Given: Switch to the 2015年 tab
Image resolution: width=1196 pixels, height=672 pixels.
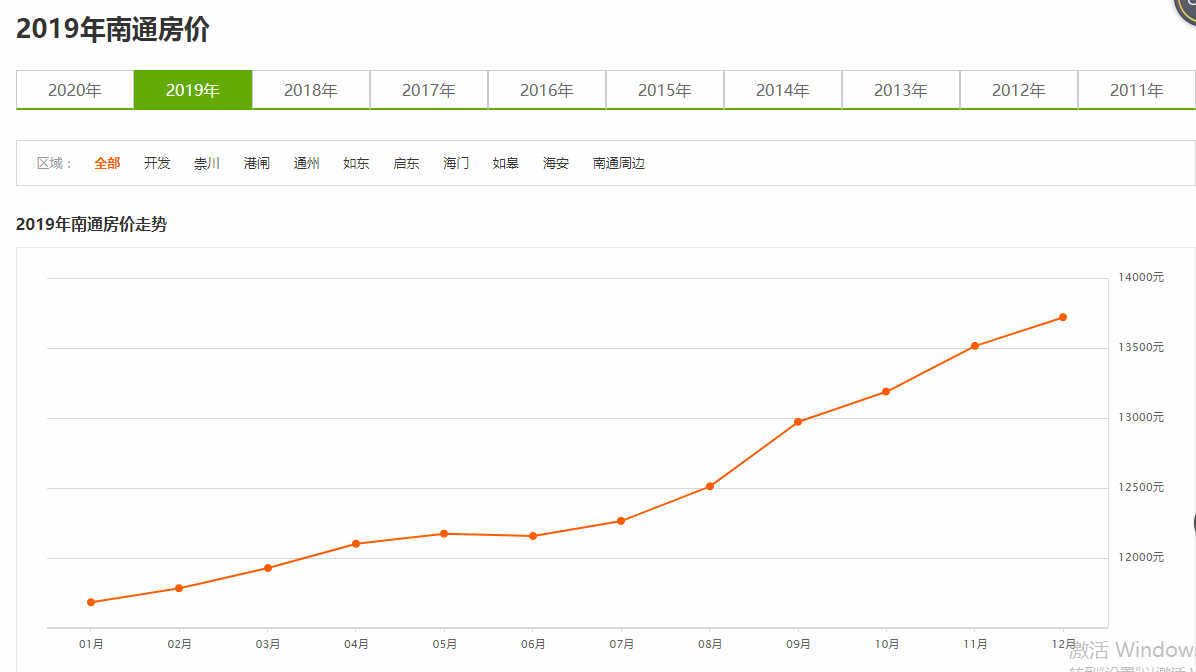Looking at the screenshot, I should point(665,89).
